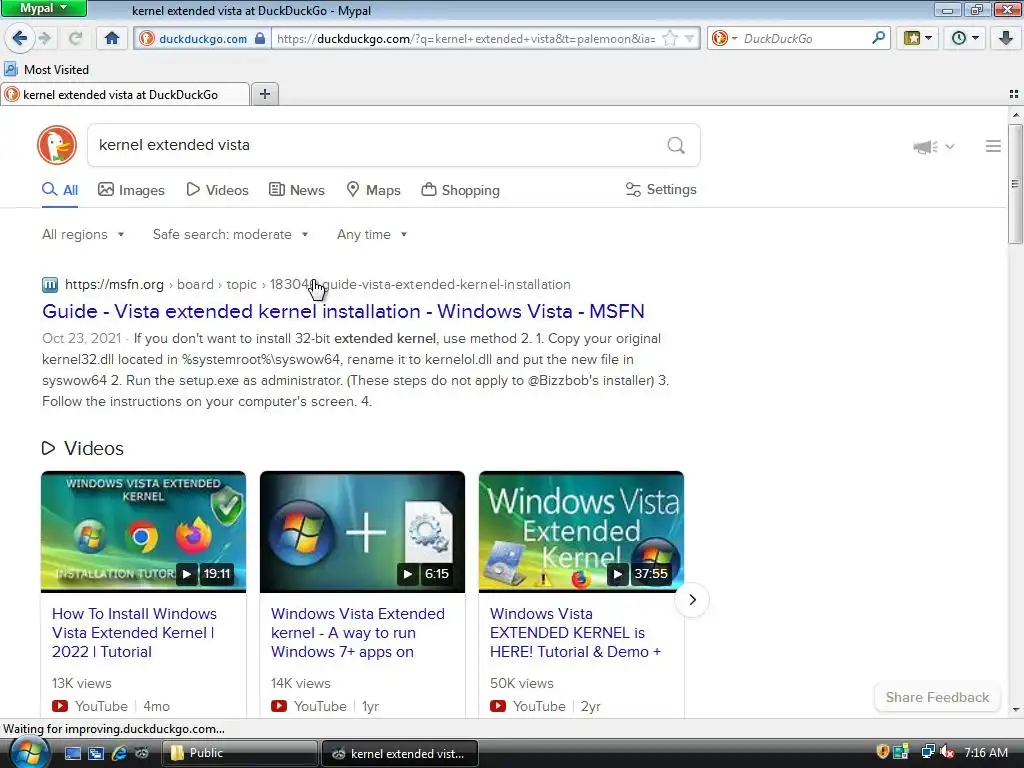Click the security shield tray icon
This screenshot has height=768, width=1024.
tap(882, 752)
